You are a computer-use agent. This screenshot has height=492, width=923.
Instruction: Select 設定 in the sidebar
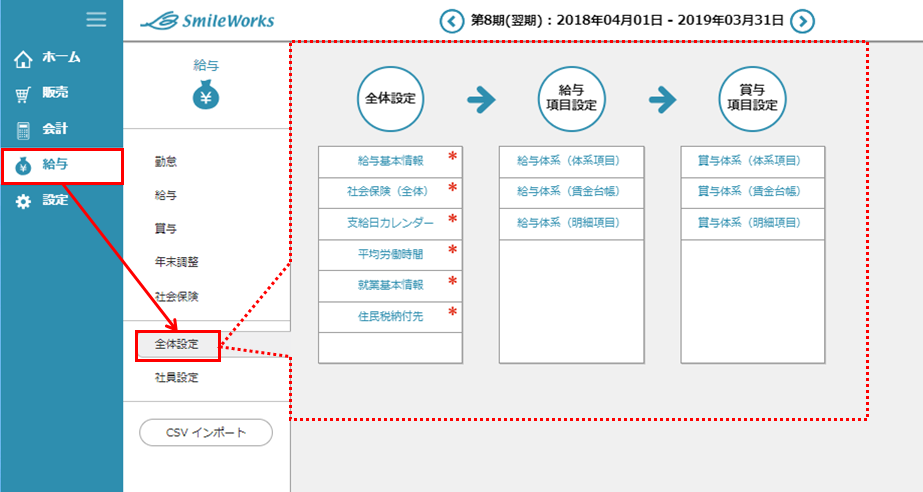[x=55, y=200]
